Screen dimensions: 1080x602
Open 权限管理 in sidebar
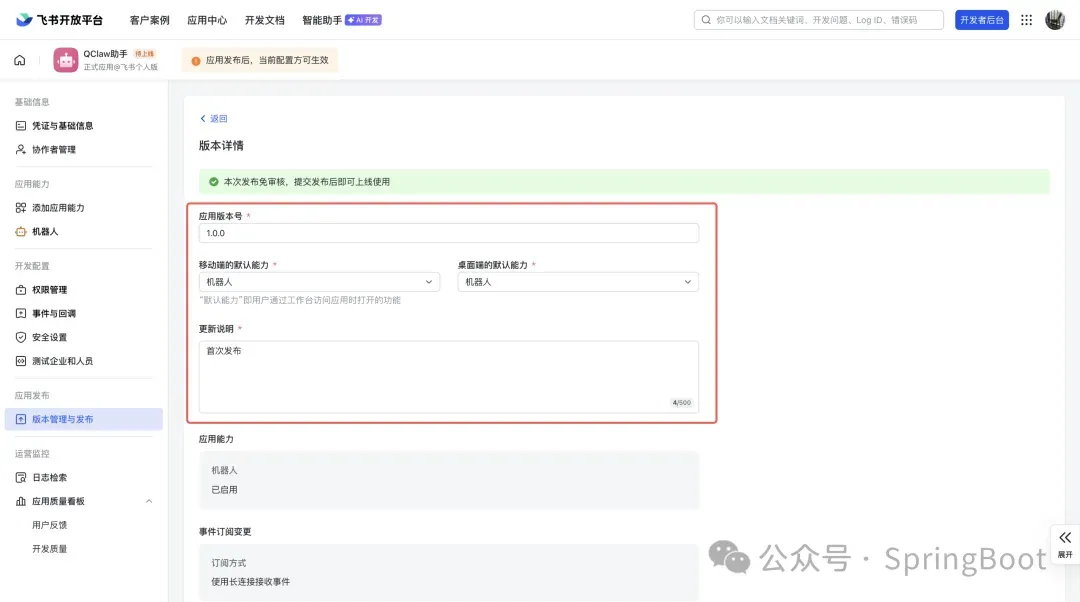49,290
